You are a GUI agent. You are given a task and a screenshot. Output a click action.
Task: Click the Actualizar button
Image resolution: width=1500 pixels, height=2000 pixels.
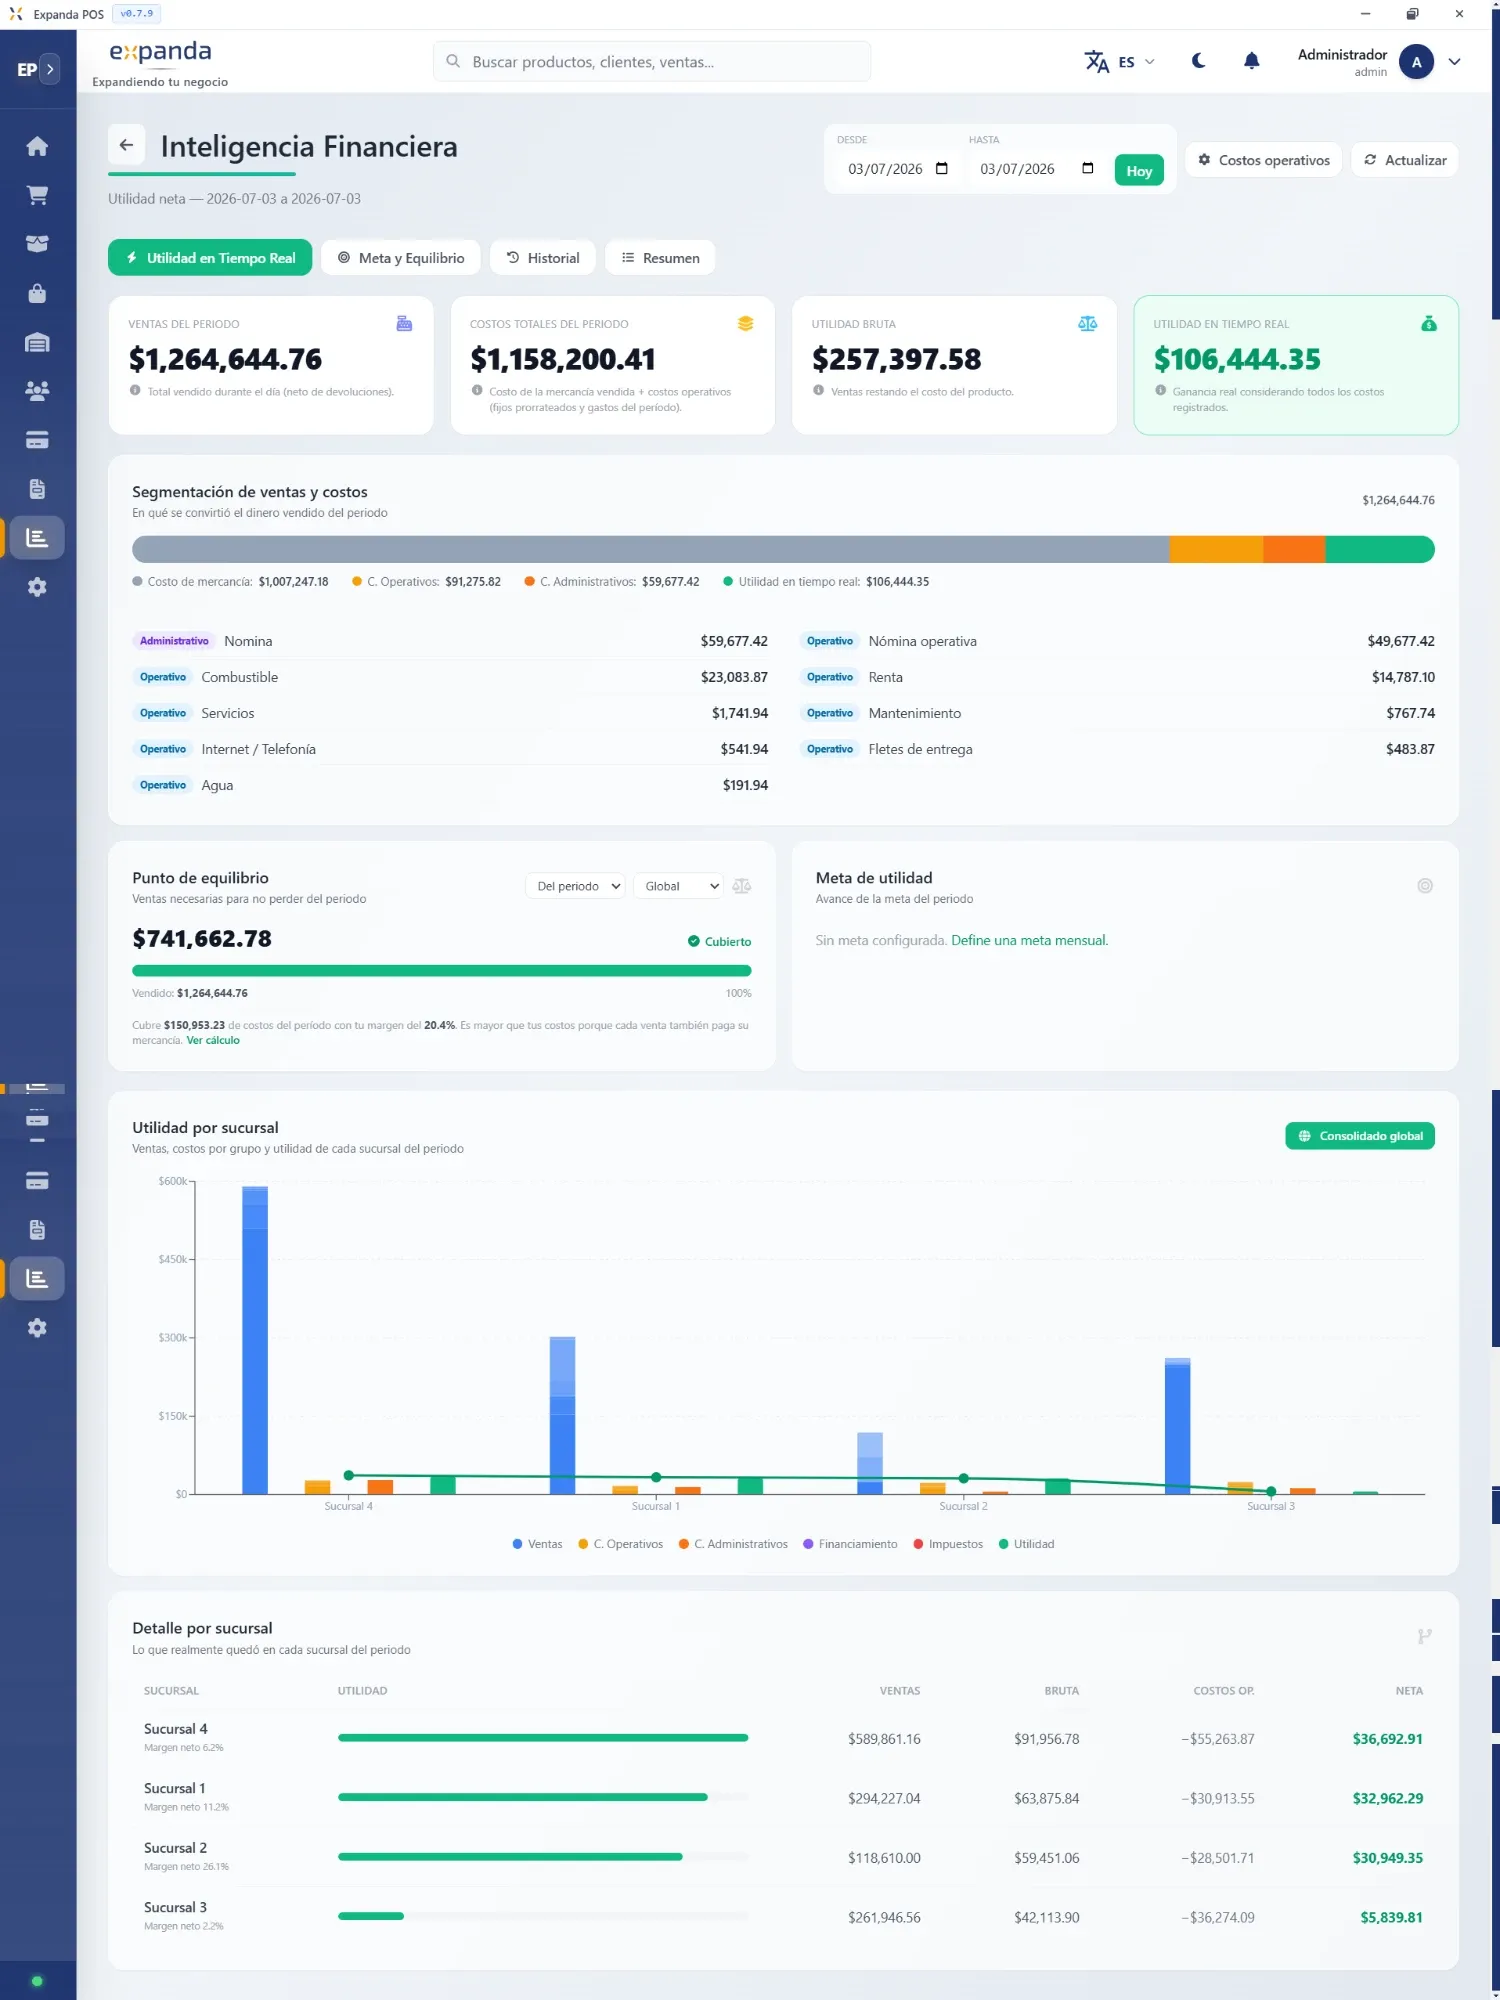(x=1405, y=160)
